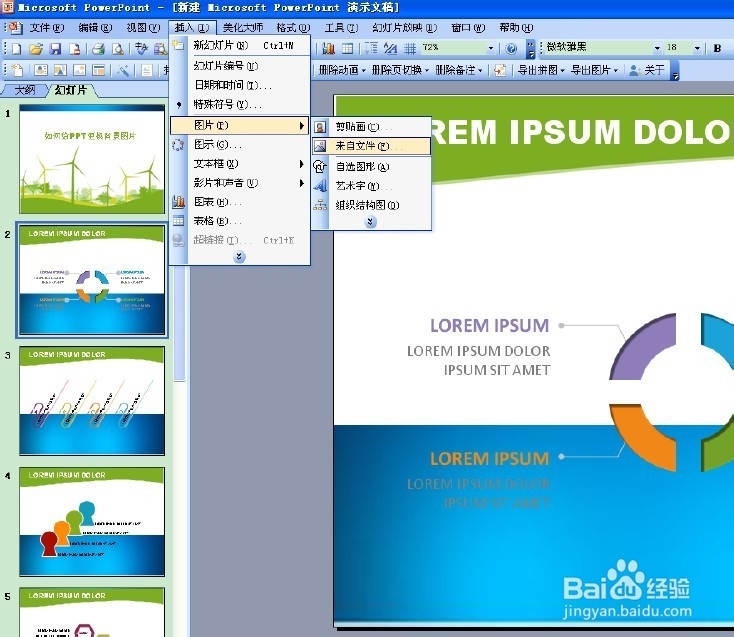Screen dimensions: 734x637
Task: Click the AutoShapes icon in the submenu
Action: tap(320, 166)
